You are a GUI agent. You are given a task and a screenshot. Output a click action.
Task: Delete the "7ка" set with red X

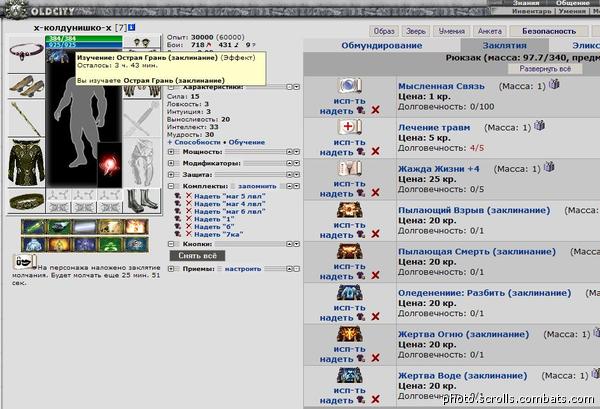click(189, 234)
